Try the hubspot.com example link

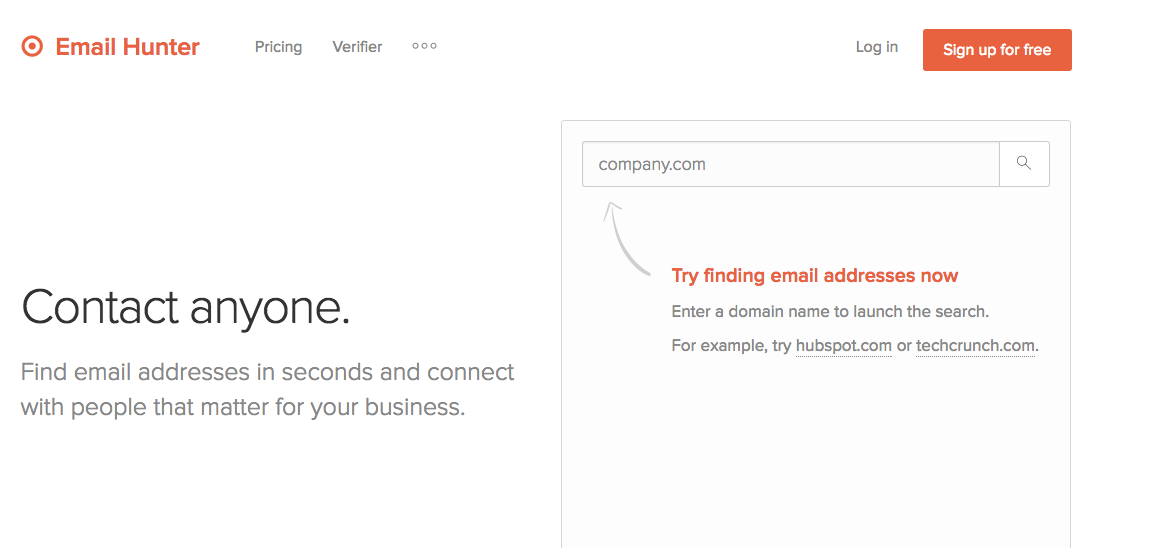pos(843,346)
